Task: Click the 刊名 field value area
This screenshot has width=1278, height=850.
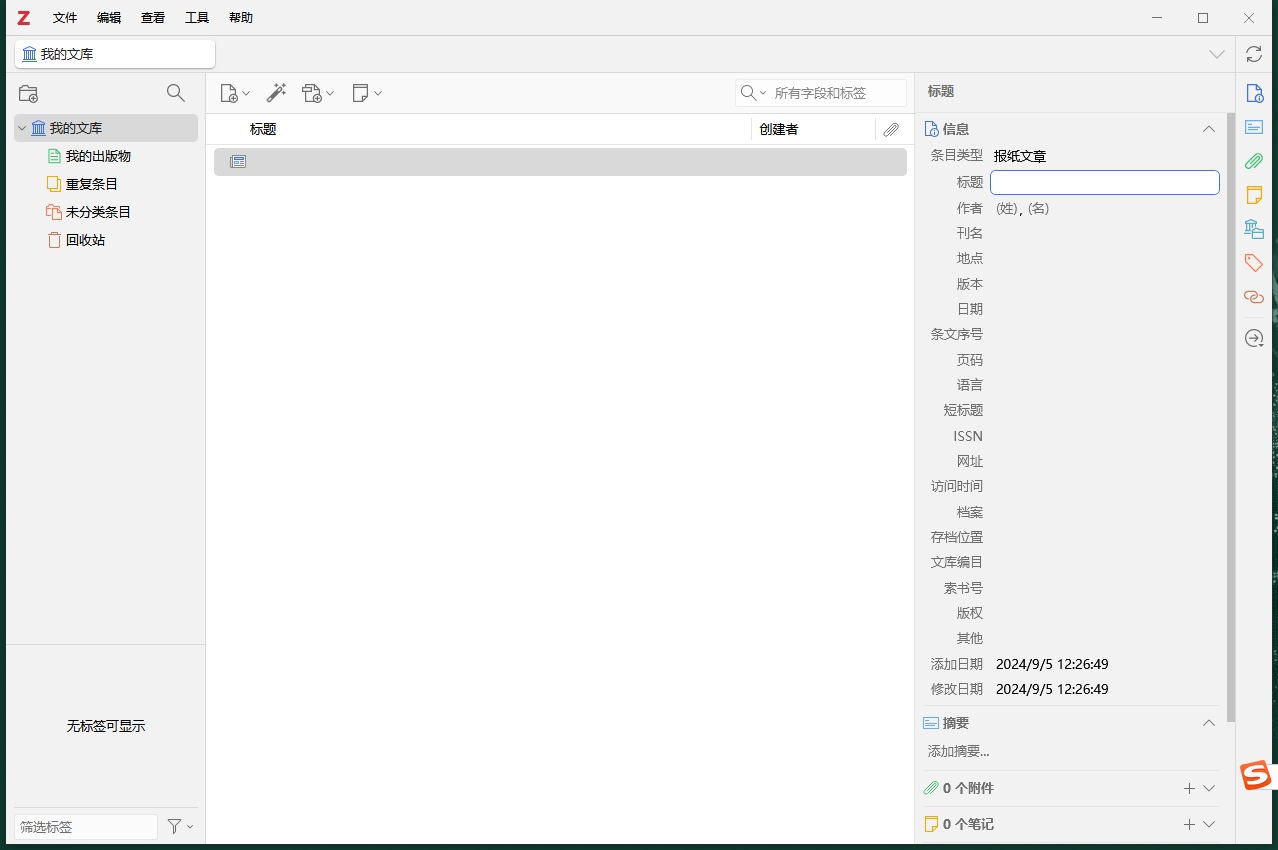Action: pyautogui.click(x=1105, y=233)
